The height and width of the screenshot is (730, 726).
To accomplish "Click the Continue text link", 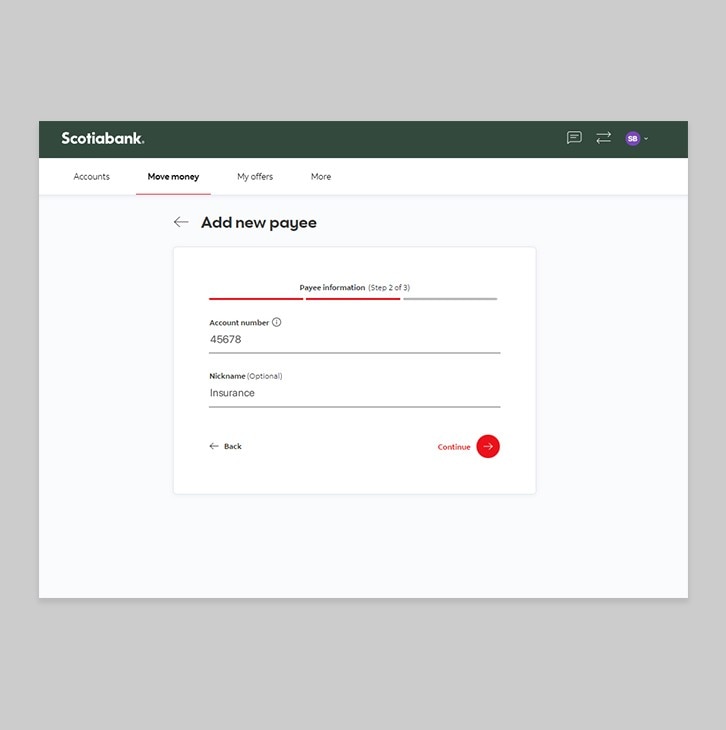I will 454,447.
